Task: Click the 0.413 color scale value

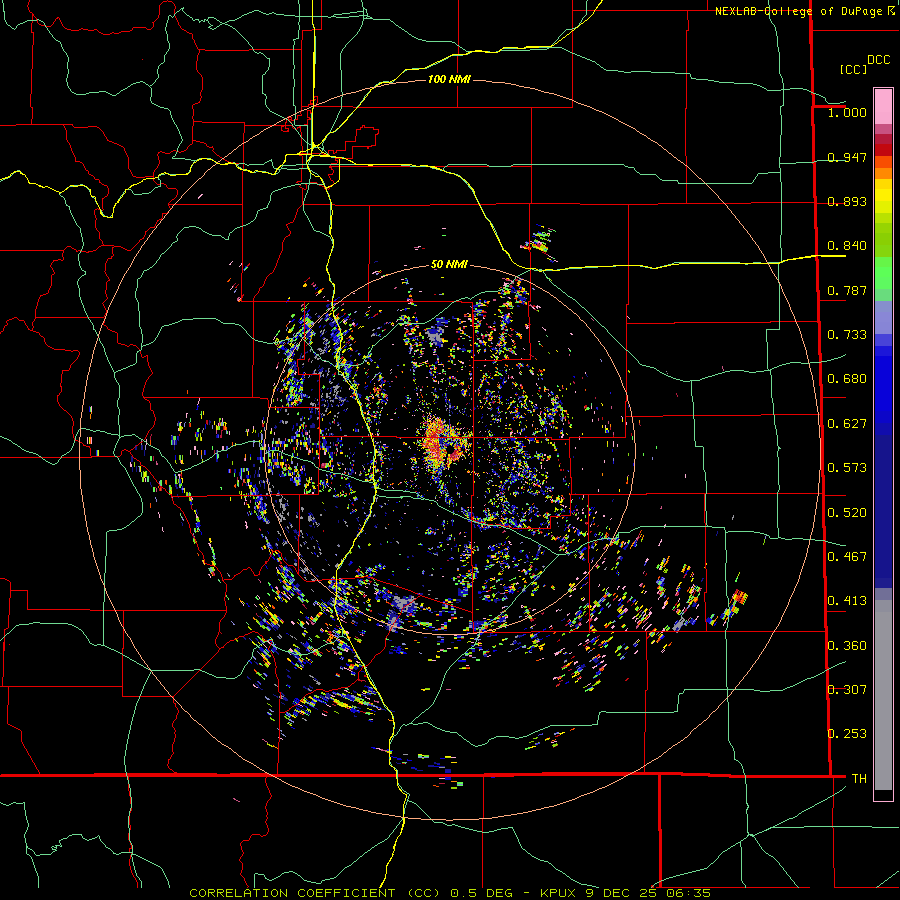Action: pyautogui.click(x=847, y=601)
